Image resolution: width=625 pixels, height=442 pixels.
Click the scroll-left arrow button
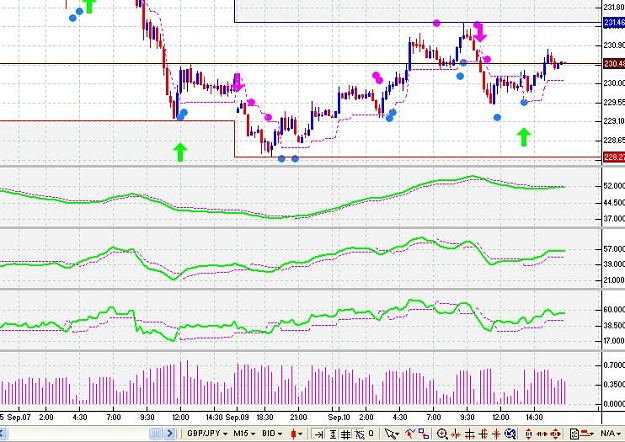pos(2,433)
